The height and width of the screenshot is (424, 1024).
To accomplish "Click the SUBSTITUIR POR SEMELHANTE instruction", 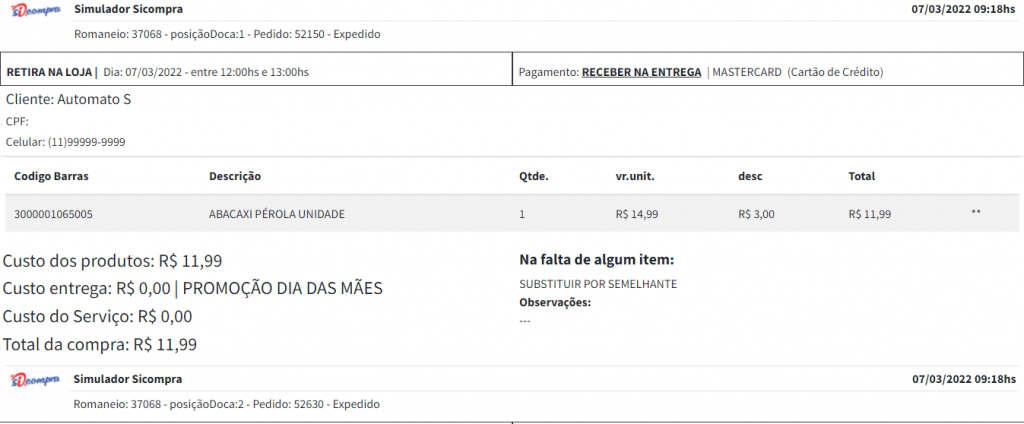I will [x=598, y=284].
